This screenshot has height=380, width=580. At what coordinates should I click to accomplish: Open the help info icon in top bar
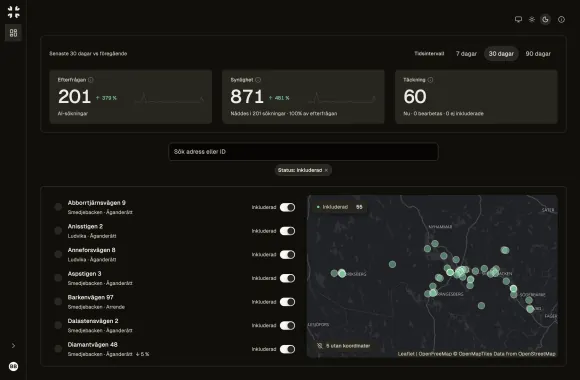coord(561,19)
